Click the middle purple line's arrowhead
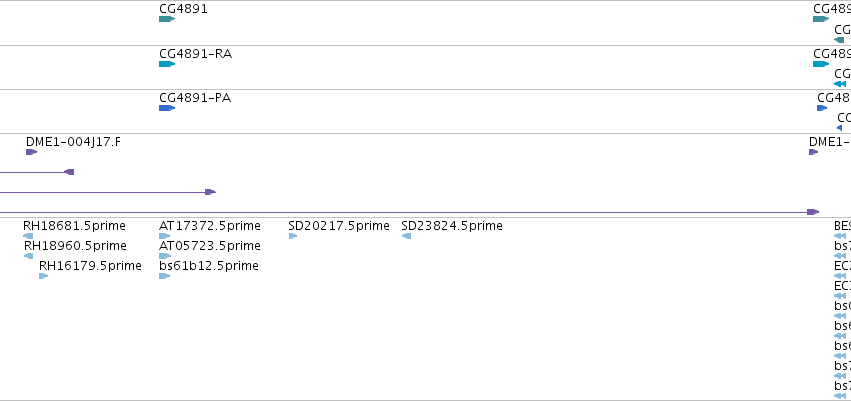 point(210,192)
